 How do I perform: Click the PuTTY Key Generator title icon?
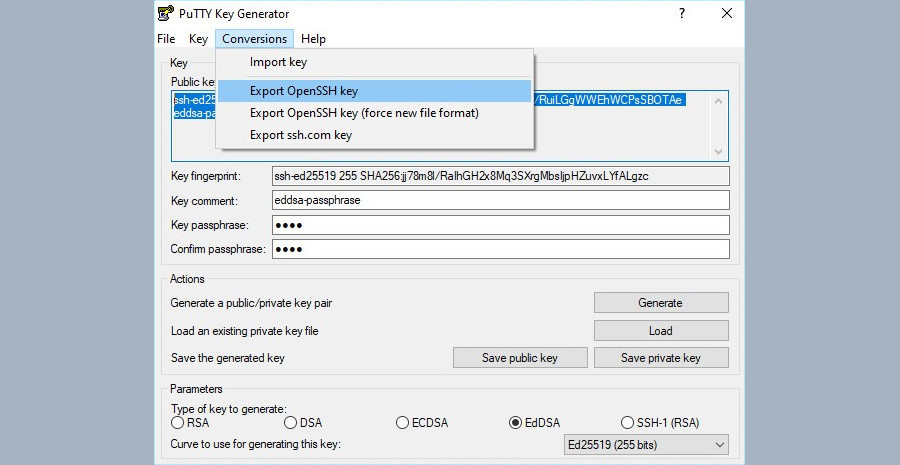coord(166,13)
